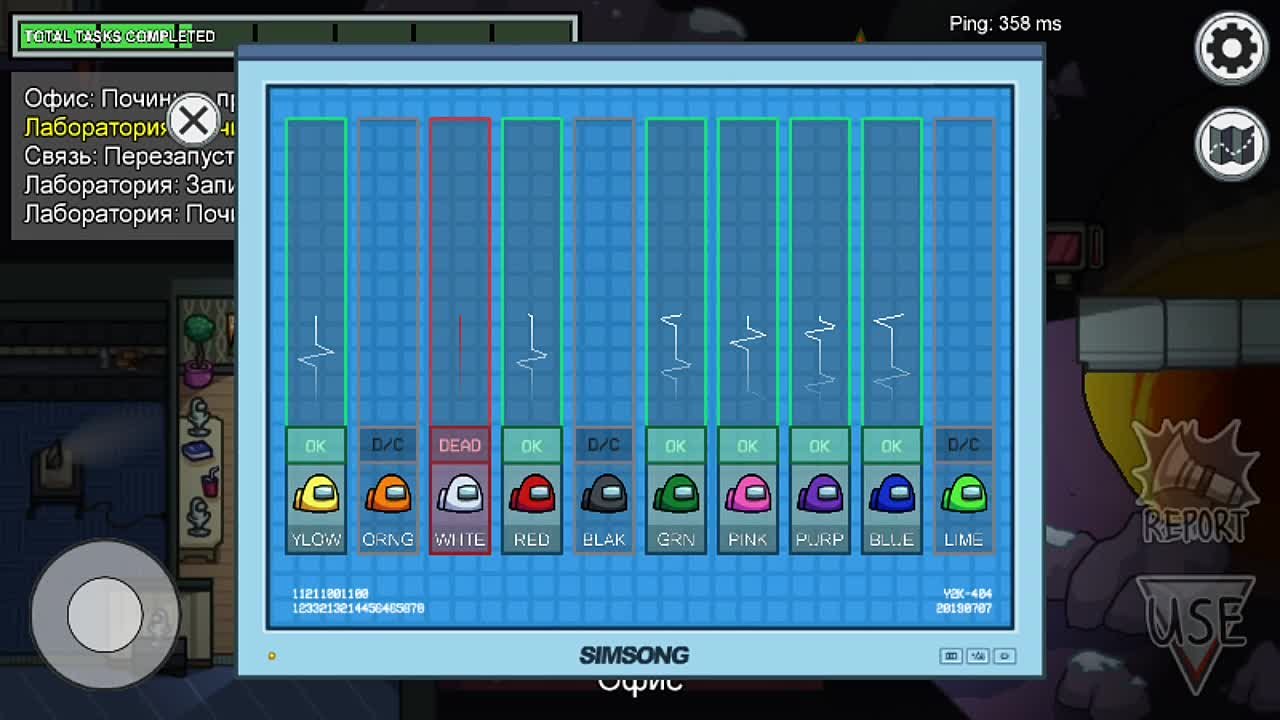This screenshot has width=1280, height=720.
Task: Click the heartbeat graph in the purple column
Action: (x=820, y=357)
